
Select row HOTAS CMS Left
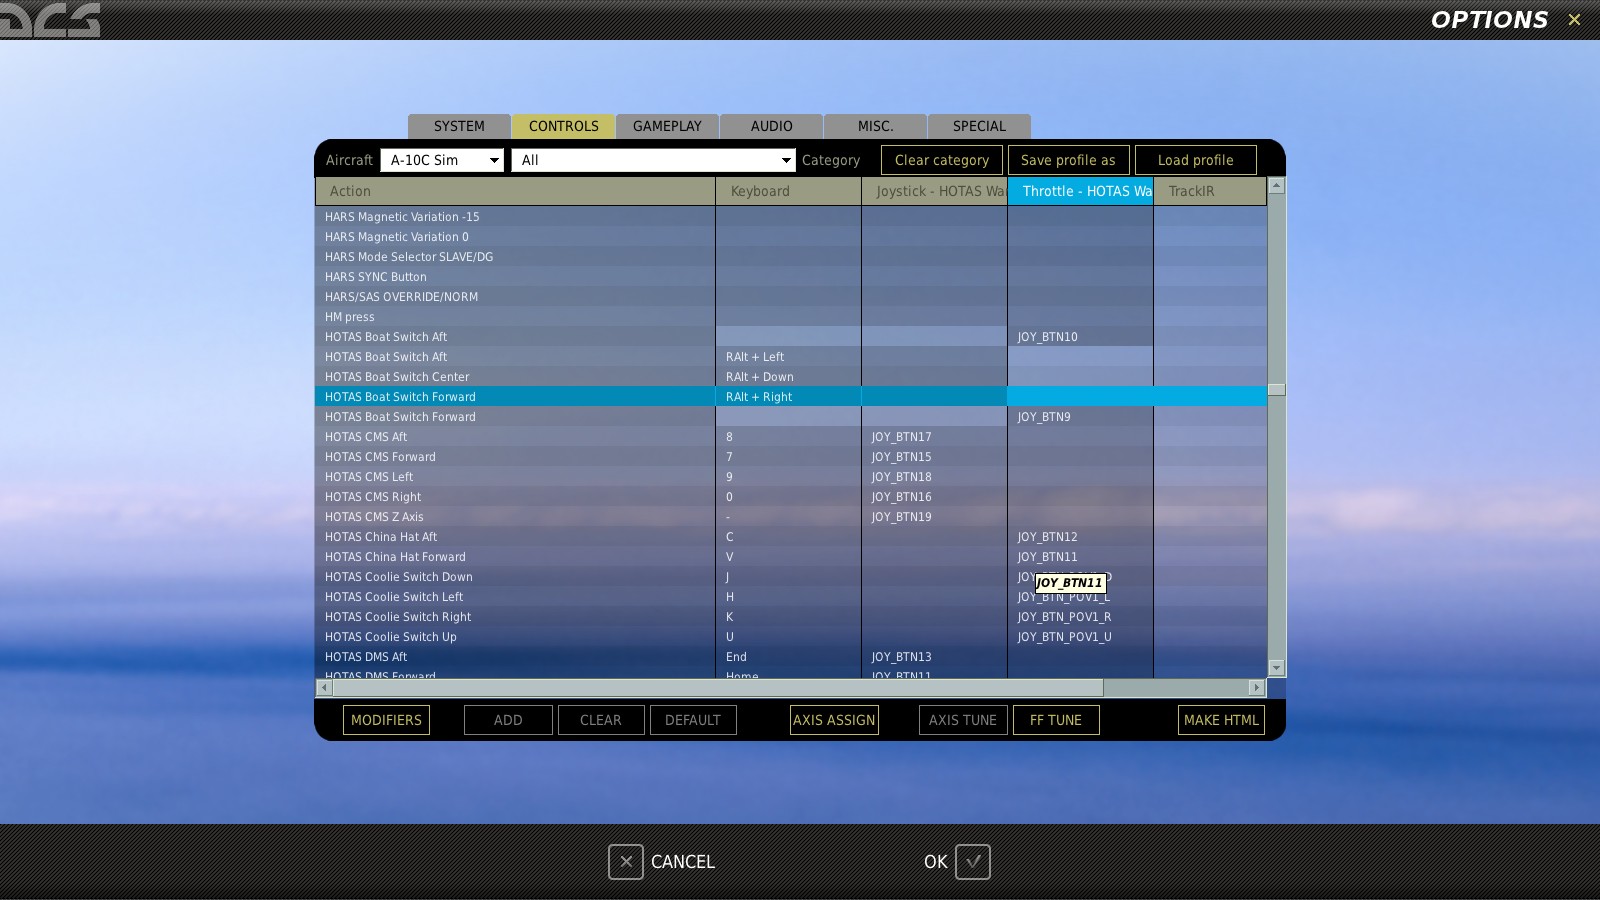click(791, 477)
